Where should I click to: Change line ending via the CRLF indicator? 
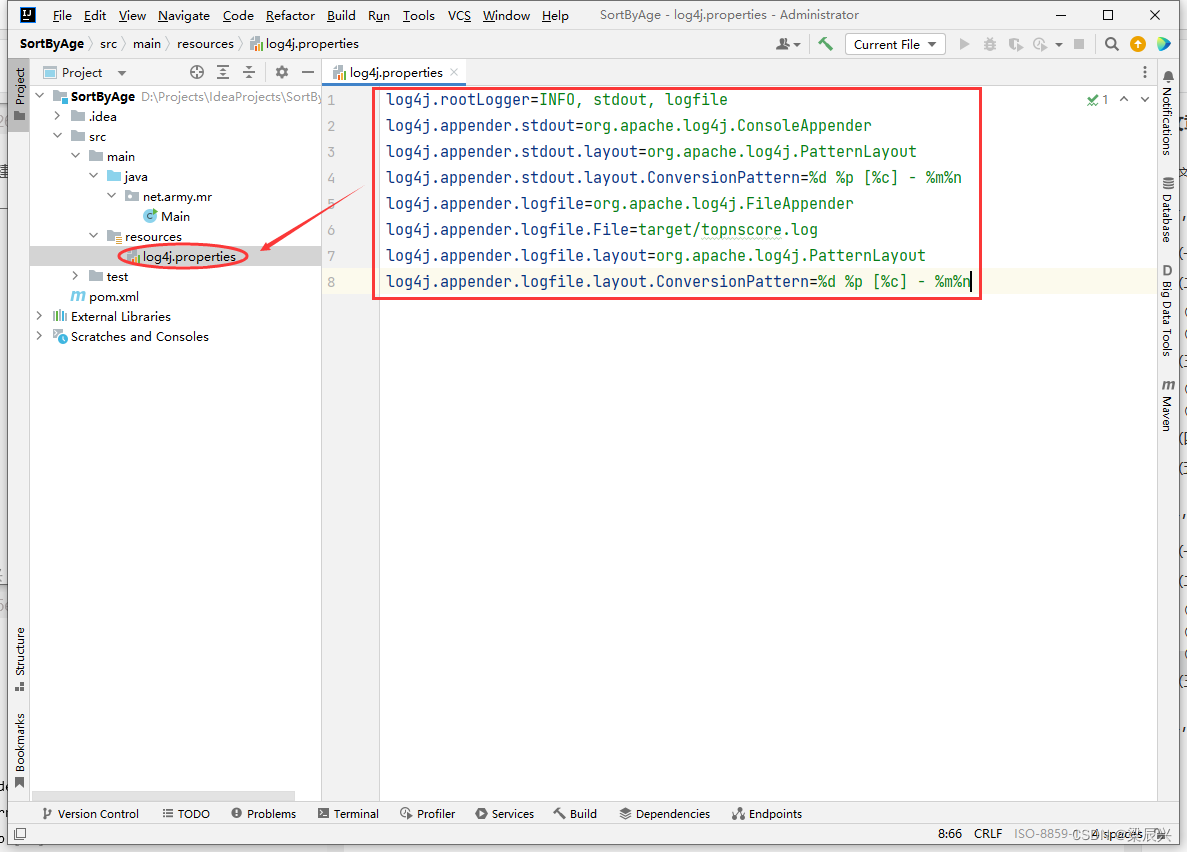point(988,833)
